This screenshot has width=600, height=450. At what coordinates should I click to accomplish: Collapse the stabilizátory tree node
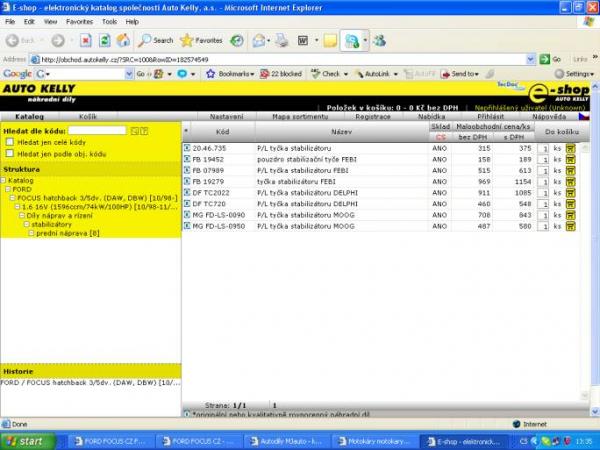[x=27, y=225]
